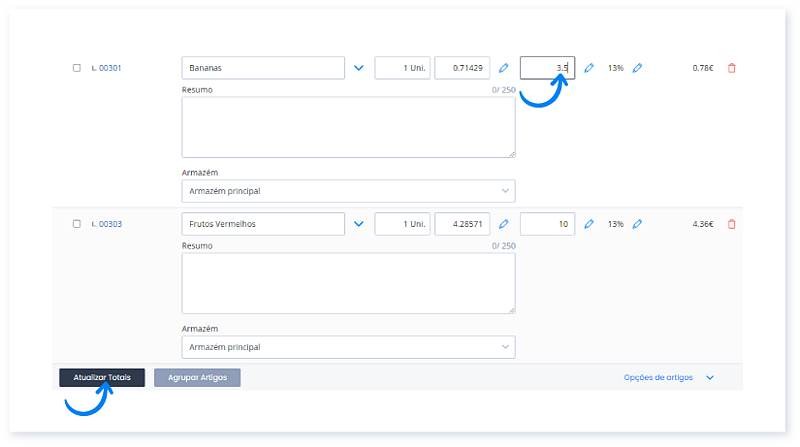Viewport: 800px width, 447px height.
Task: Open the Armazém dropdown under the Bananas item
Action: [348, 191]
